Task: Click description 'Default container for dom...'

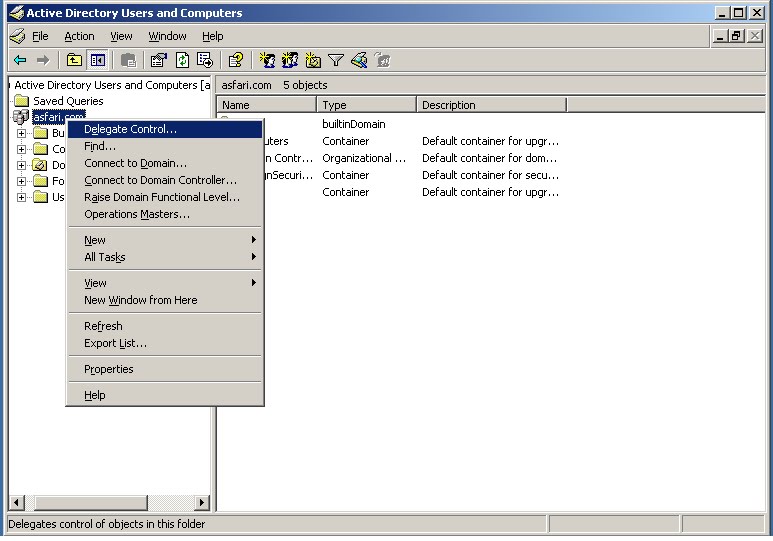Action: click(490, 158)
